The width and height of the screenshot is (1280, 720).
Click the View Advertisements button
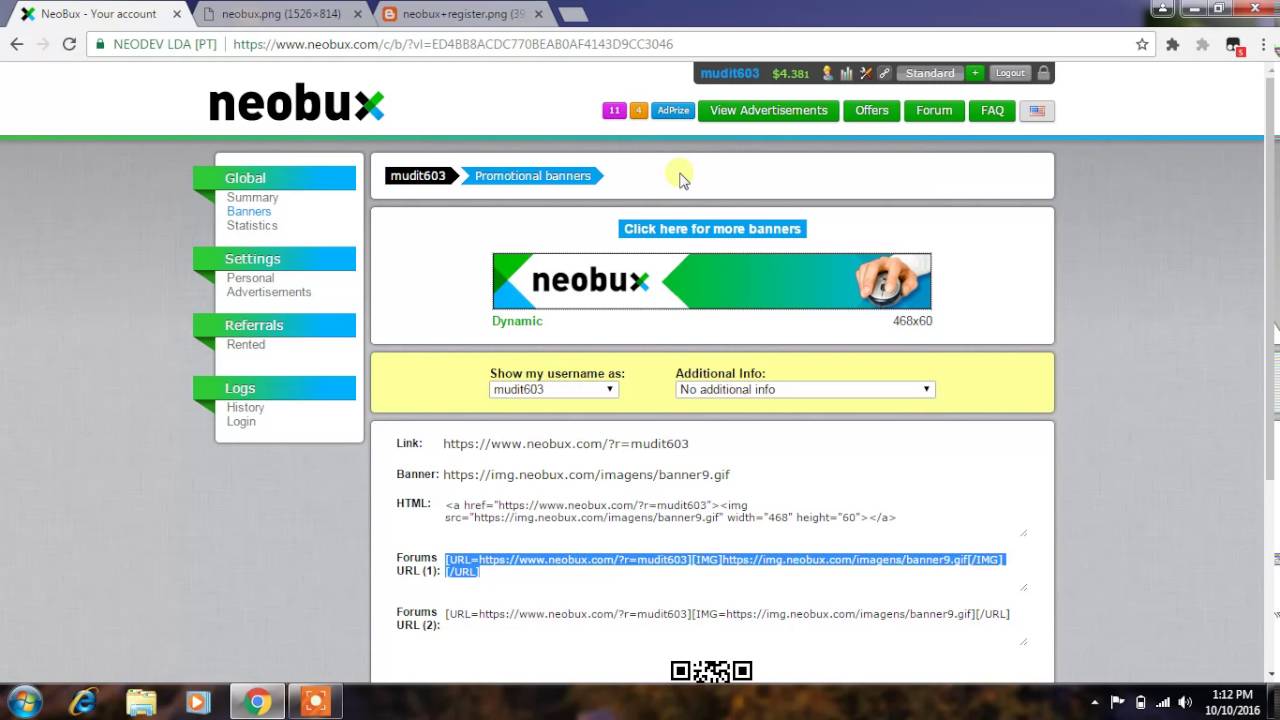(768, 110)
